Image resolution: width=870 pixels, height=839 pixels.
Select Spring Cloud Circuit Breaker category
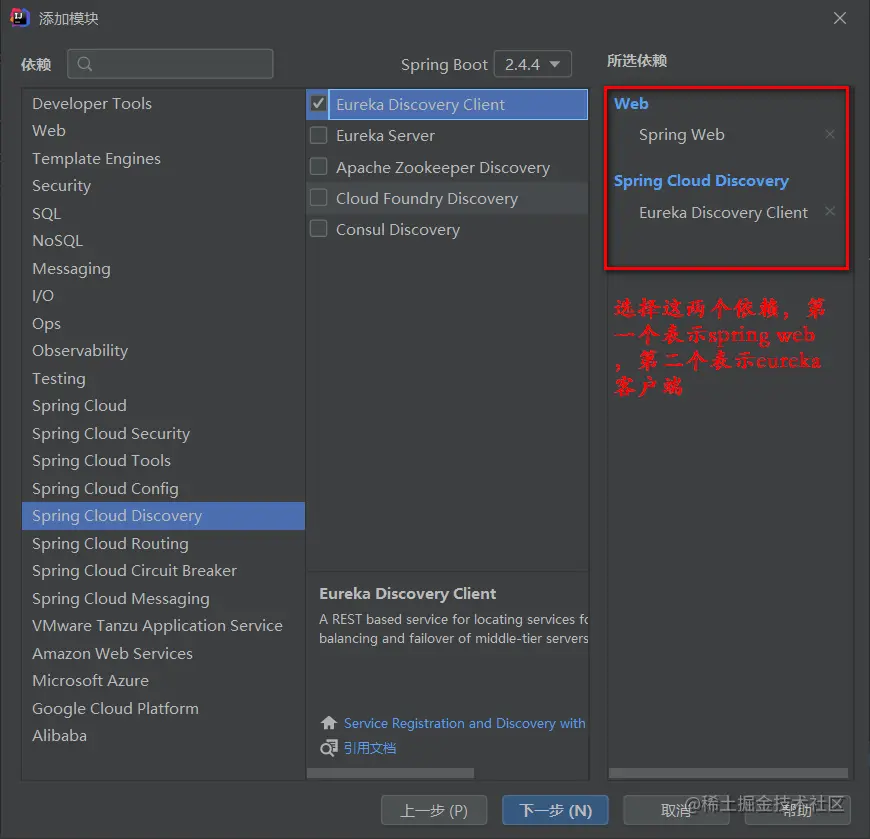(x=163, y=570)
